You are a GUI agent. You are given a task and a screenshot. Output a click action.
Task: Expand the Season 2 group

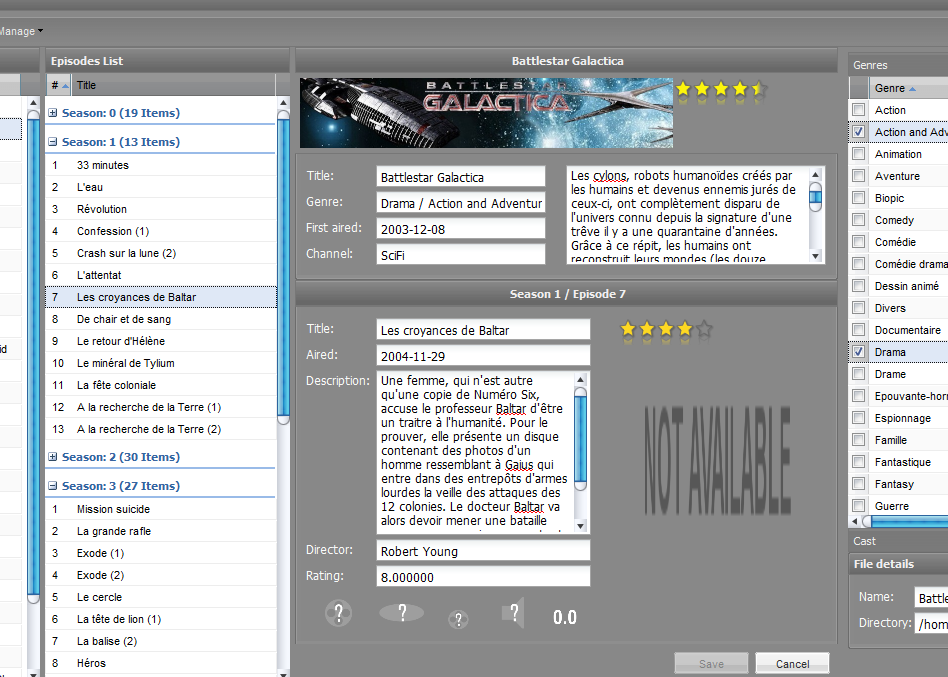pos(53,457)
